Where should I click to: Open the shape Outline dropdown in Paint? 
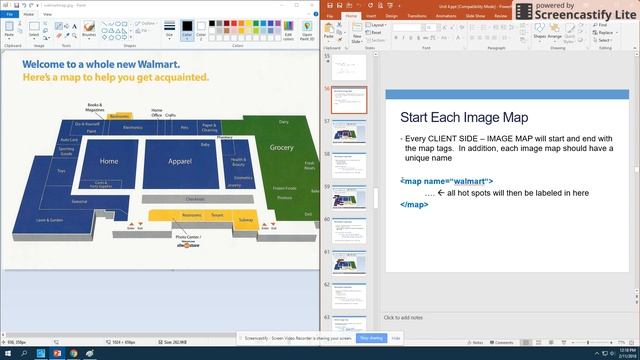(147, 23)
